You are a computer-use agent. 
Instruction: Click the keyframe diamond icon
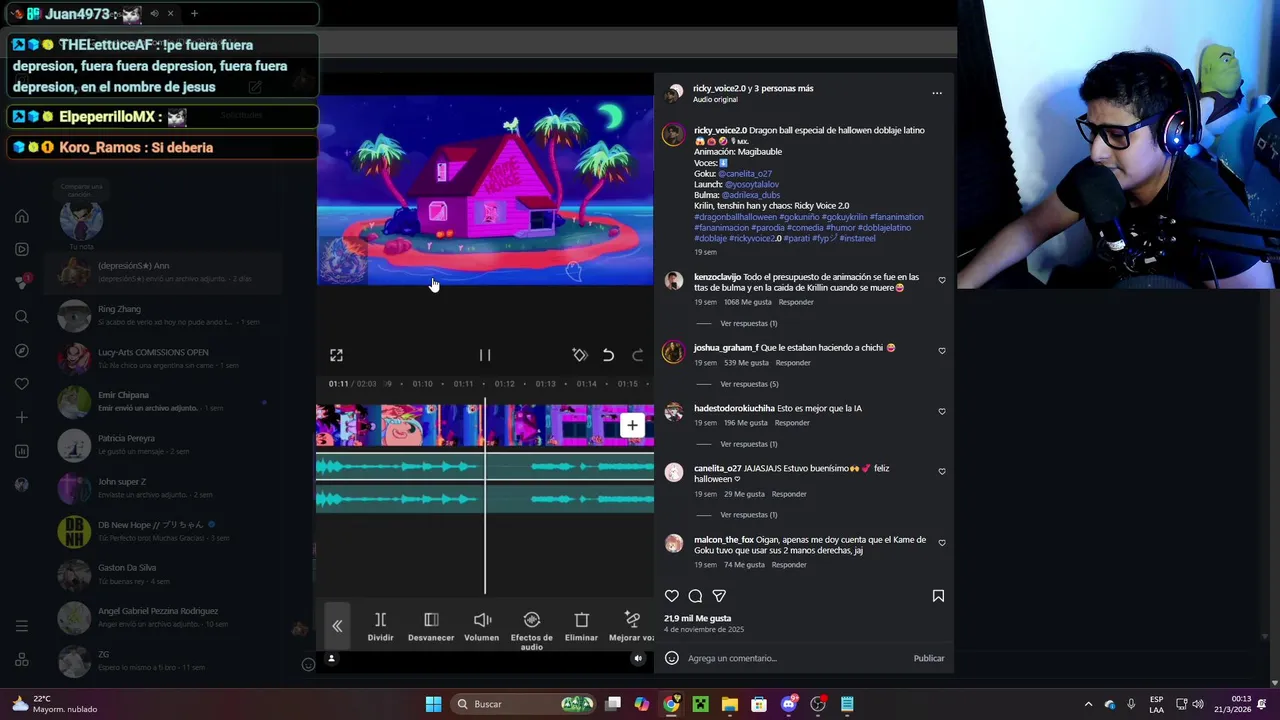point(579,355)
